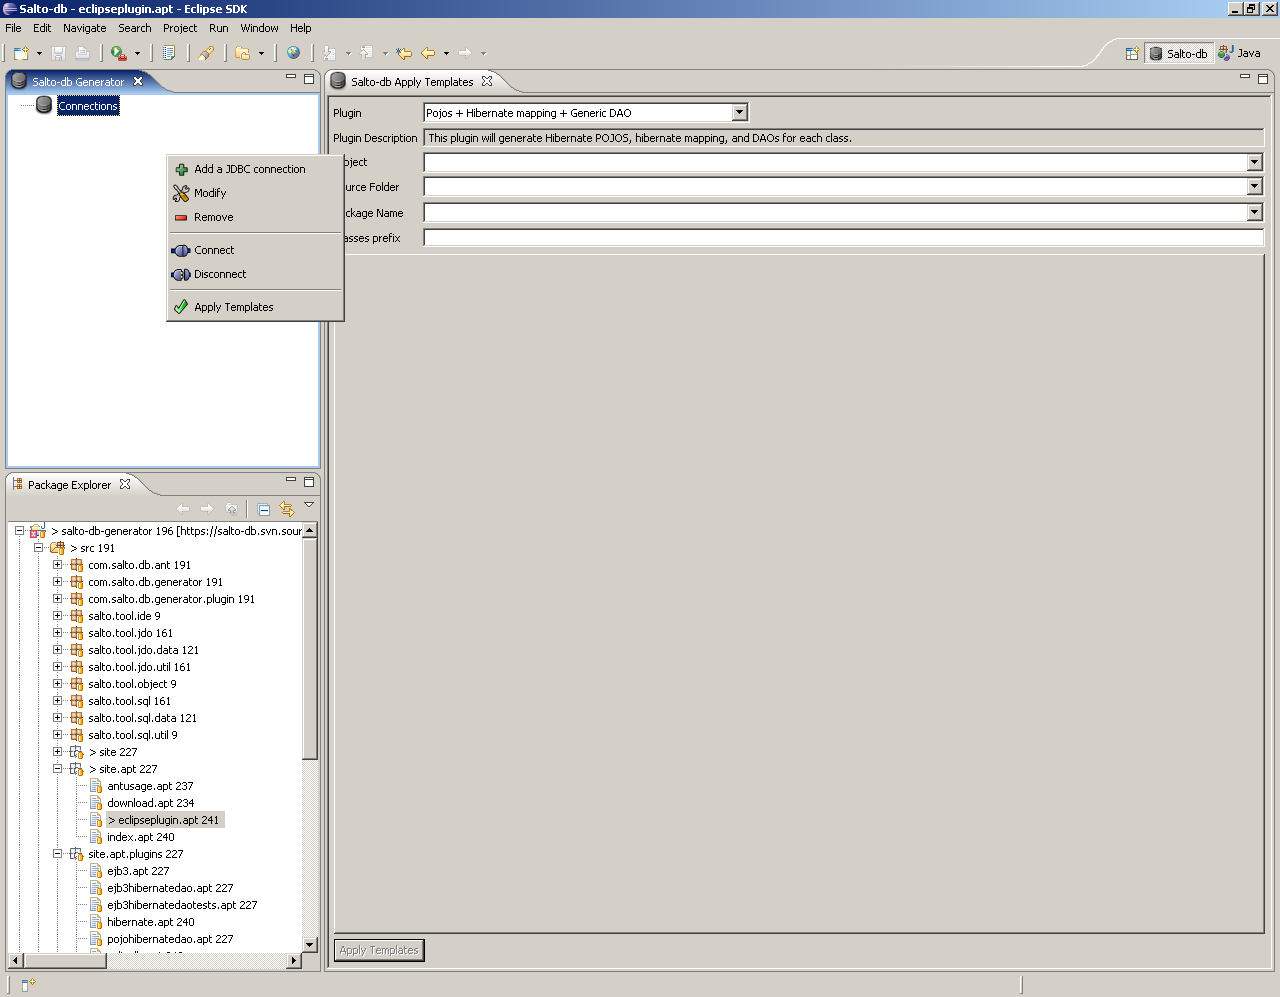Click the Search flashlight toolbar icon
The width and height of the screenshot is (1280, 997).
[206, 53]
